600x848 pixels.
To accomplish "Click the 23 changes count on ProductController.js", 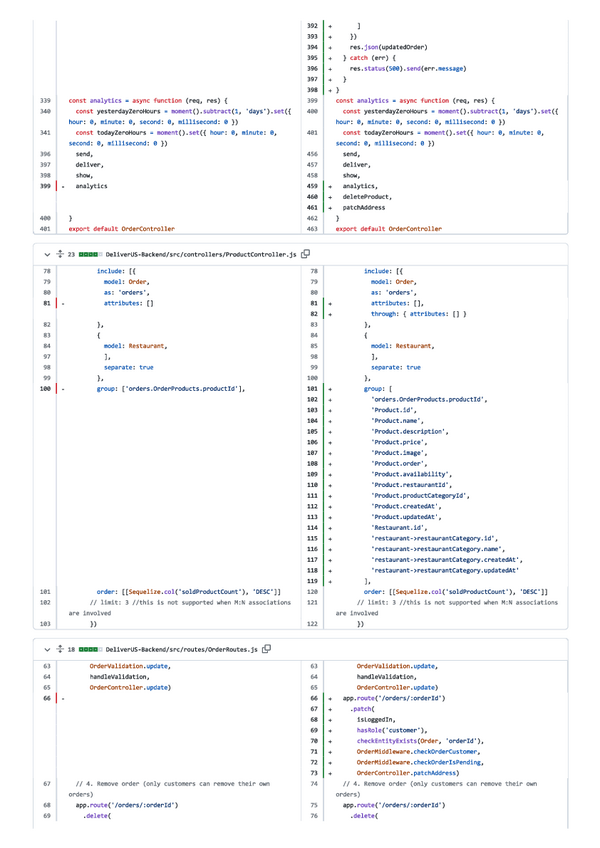I will (x=72, y=255).
